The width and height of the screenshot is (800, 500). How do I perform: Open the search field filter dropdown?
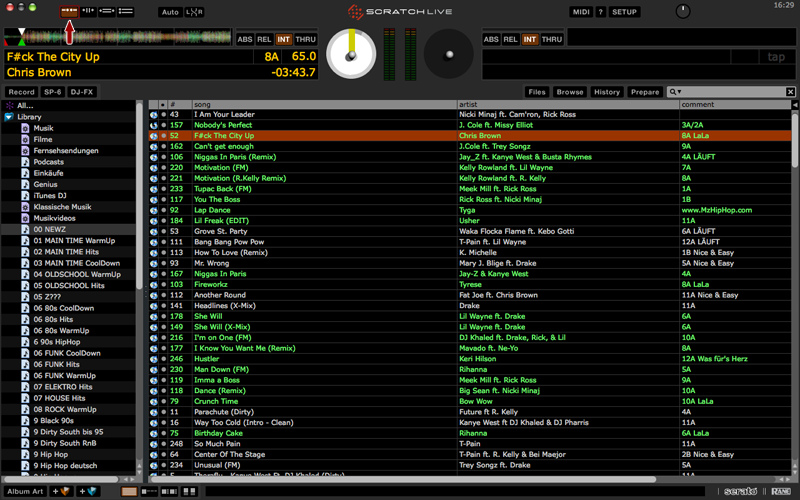point(677,92)
